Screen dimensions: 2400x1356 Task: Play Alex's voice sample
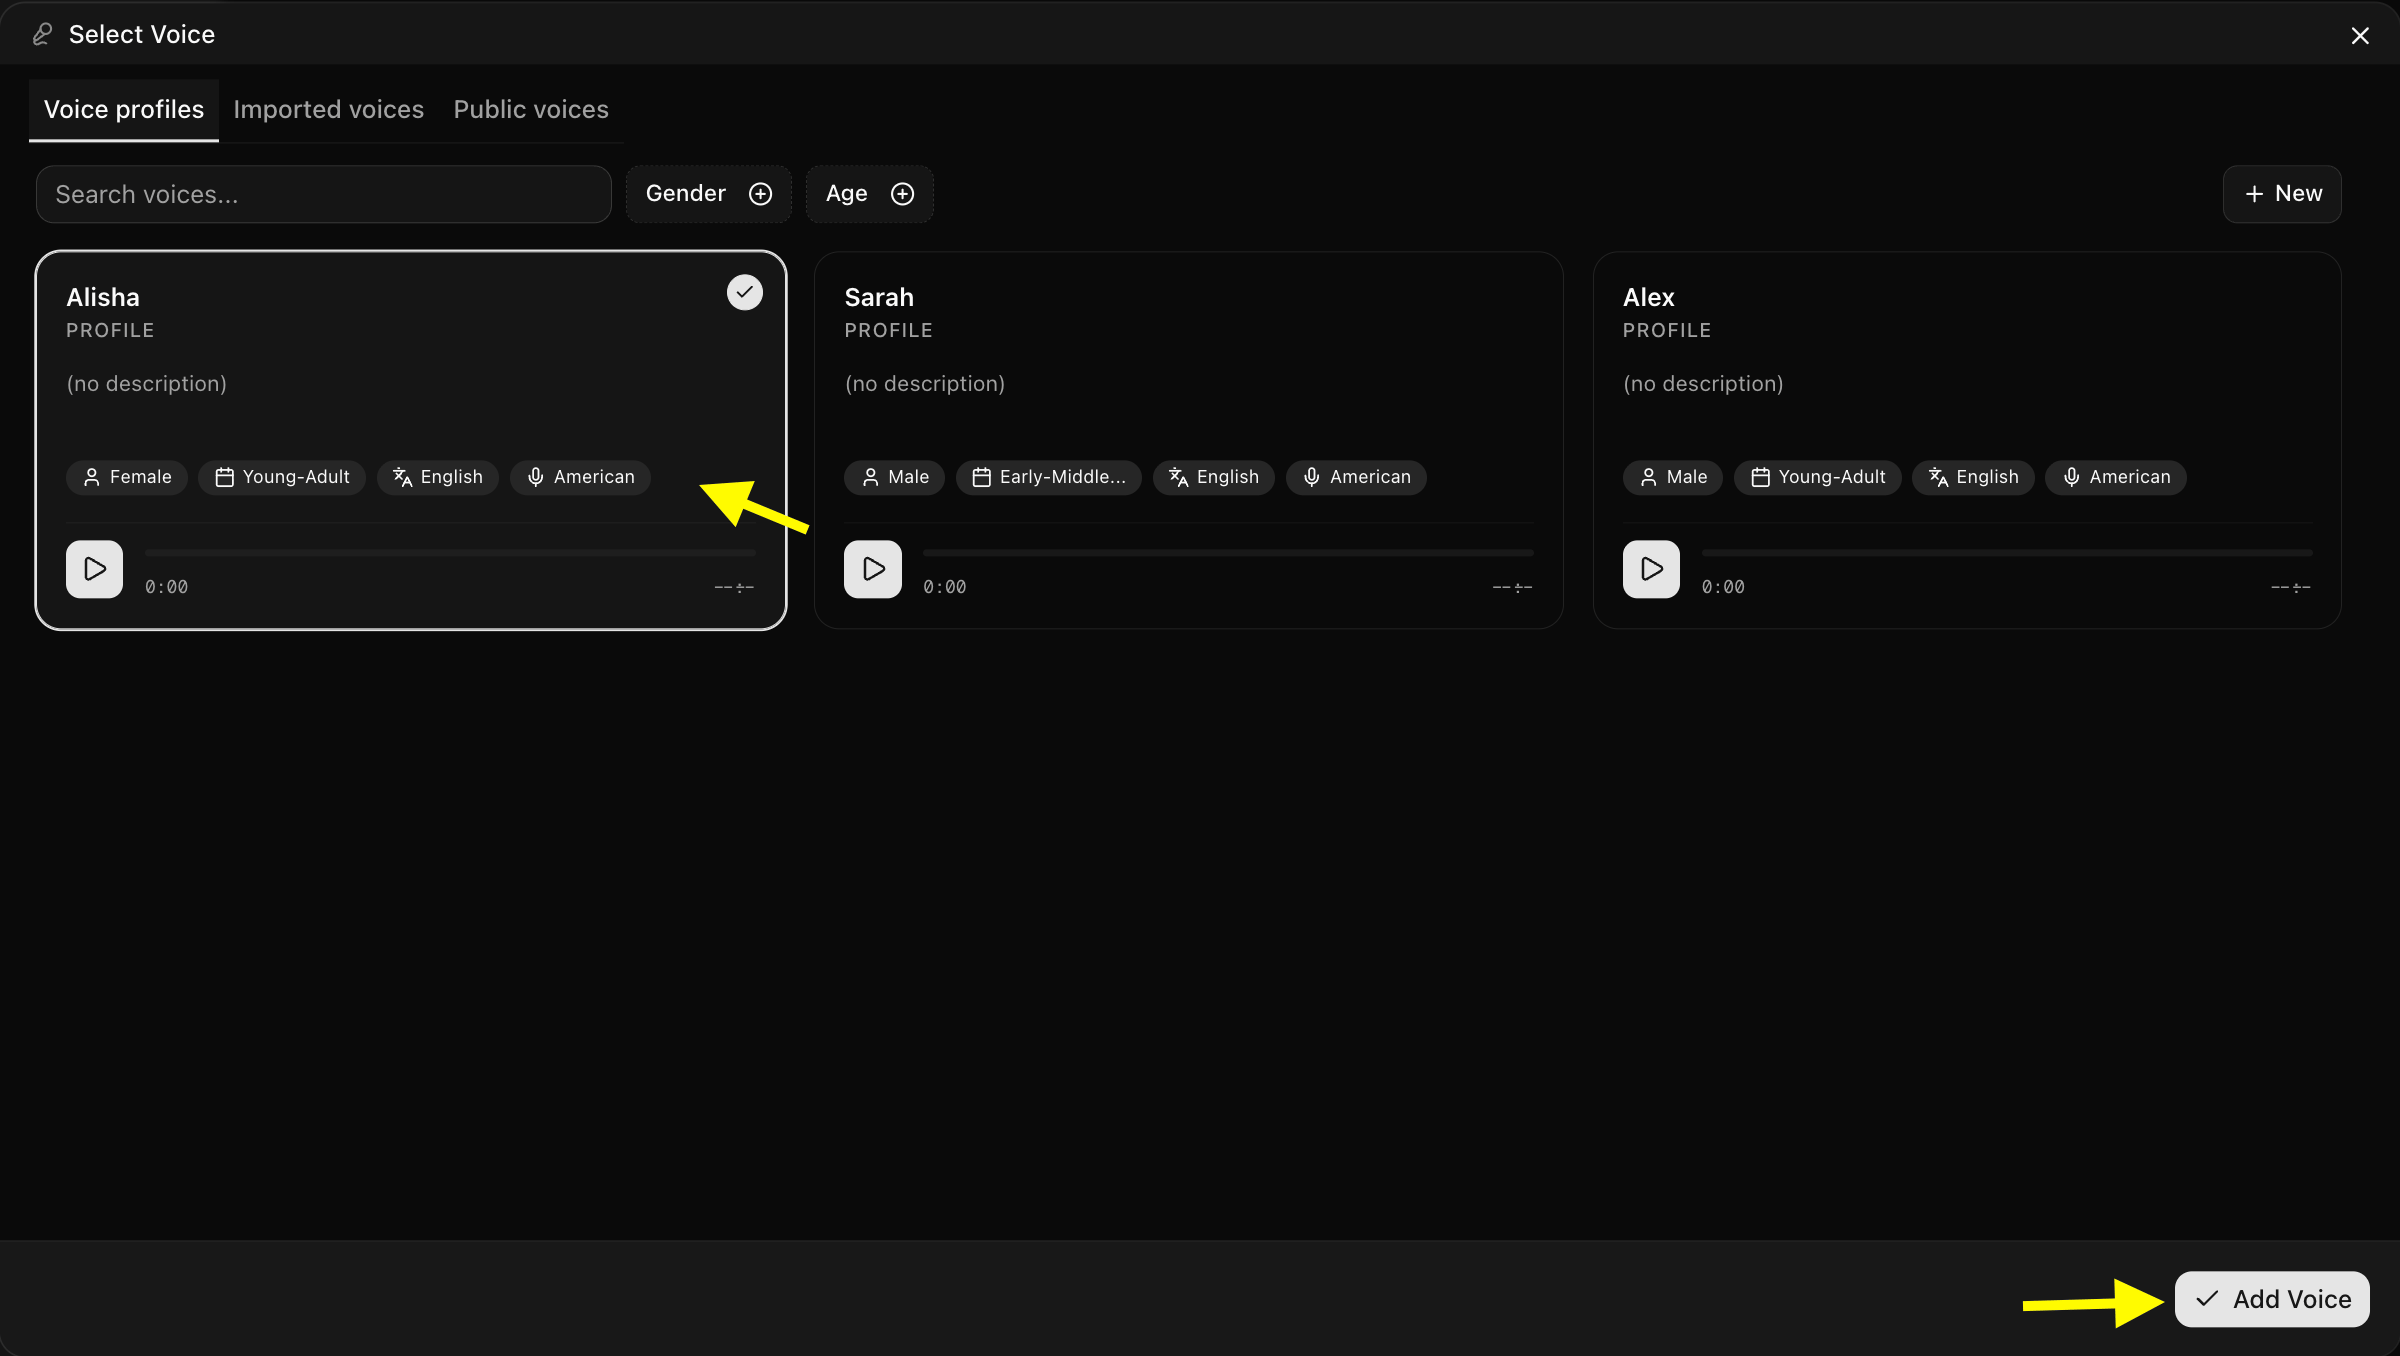click(1651, 569)
